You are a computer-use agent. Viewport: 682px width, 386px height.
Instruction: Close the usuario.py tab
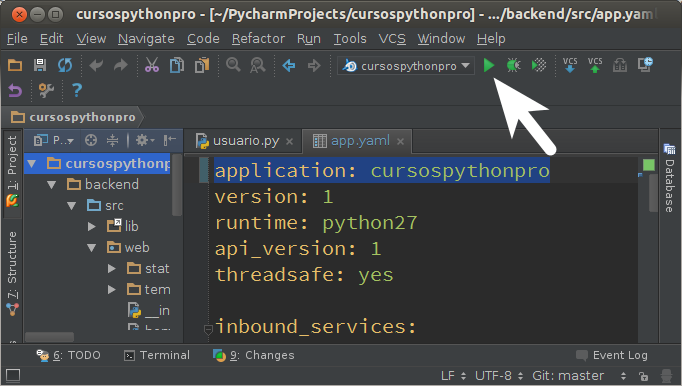[x=289, y=141]
